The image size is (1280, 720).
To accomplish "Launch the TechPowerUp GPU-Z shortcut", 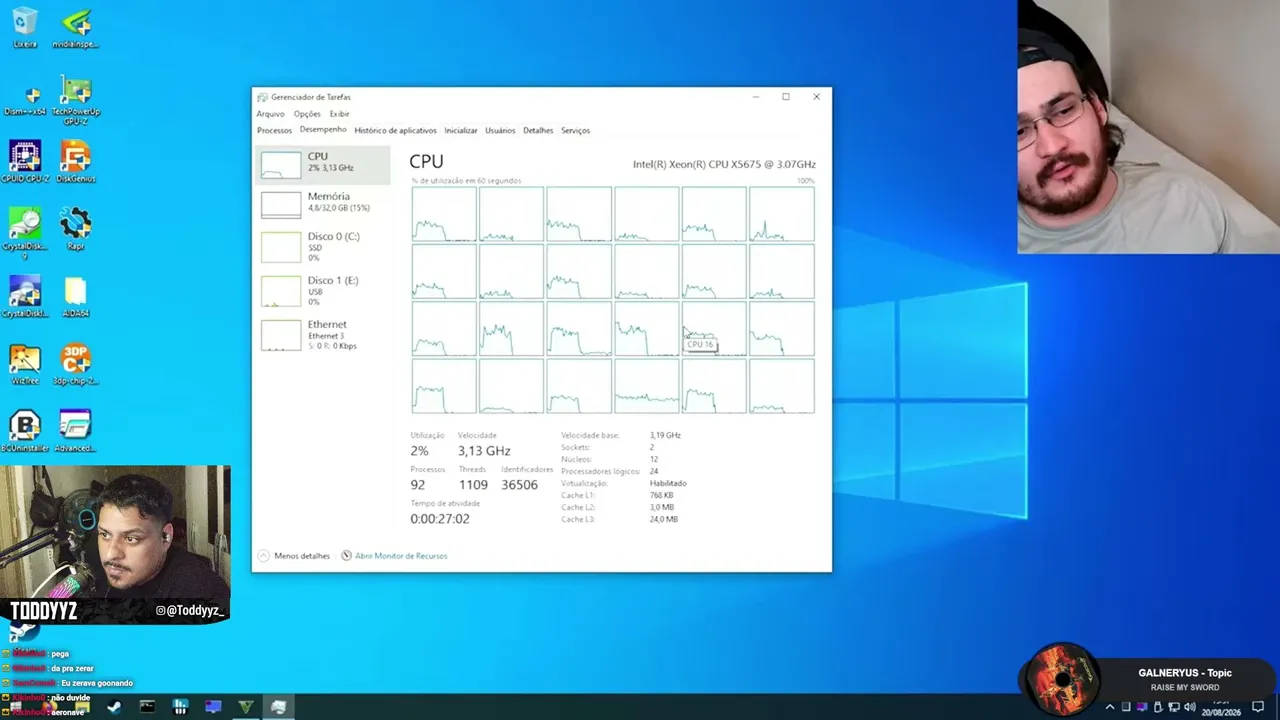I will [x=76, y=101].
